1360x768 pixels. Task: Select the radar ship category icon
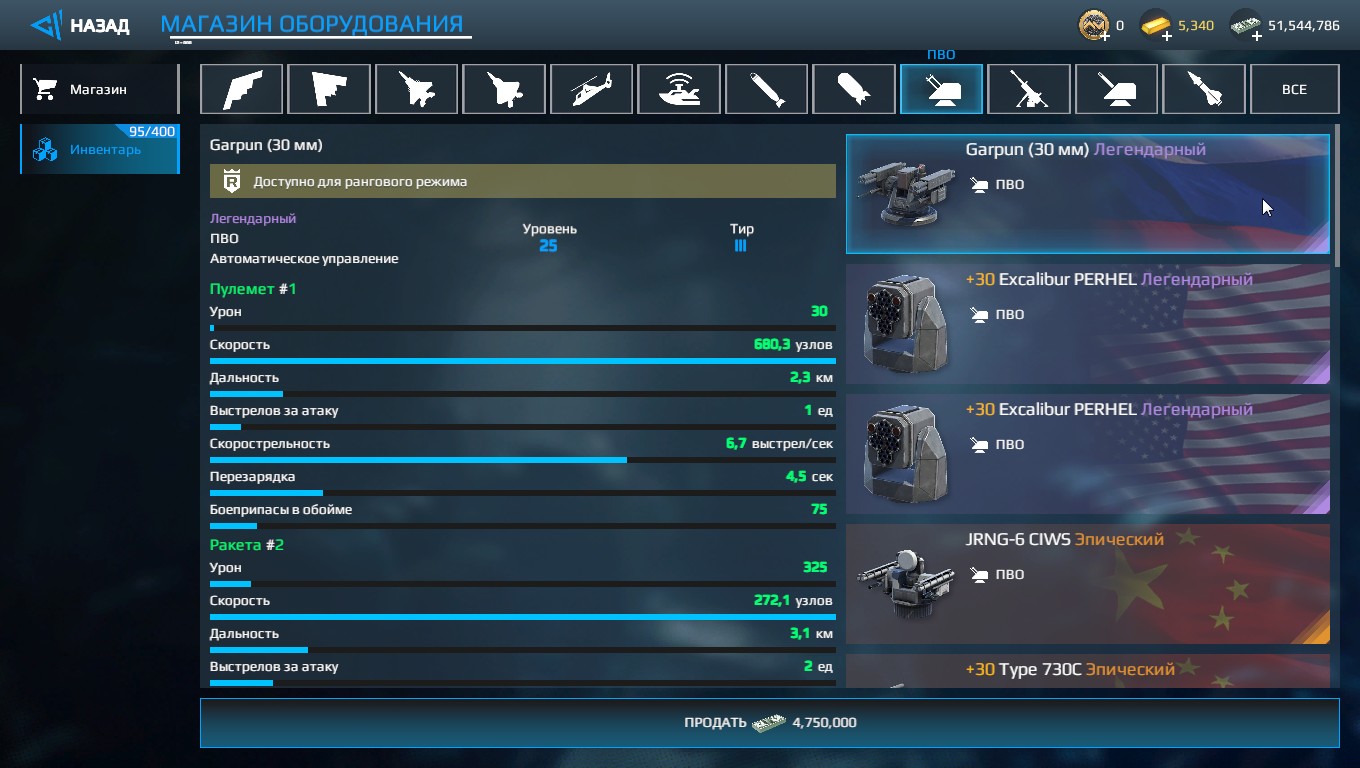[x=679, y=89]
